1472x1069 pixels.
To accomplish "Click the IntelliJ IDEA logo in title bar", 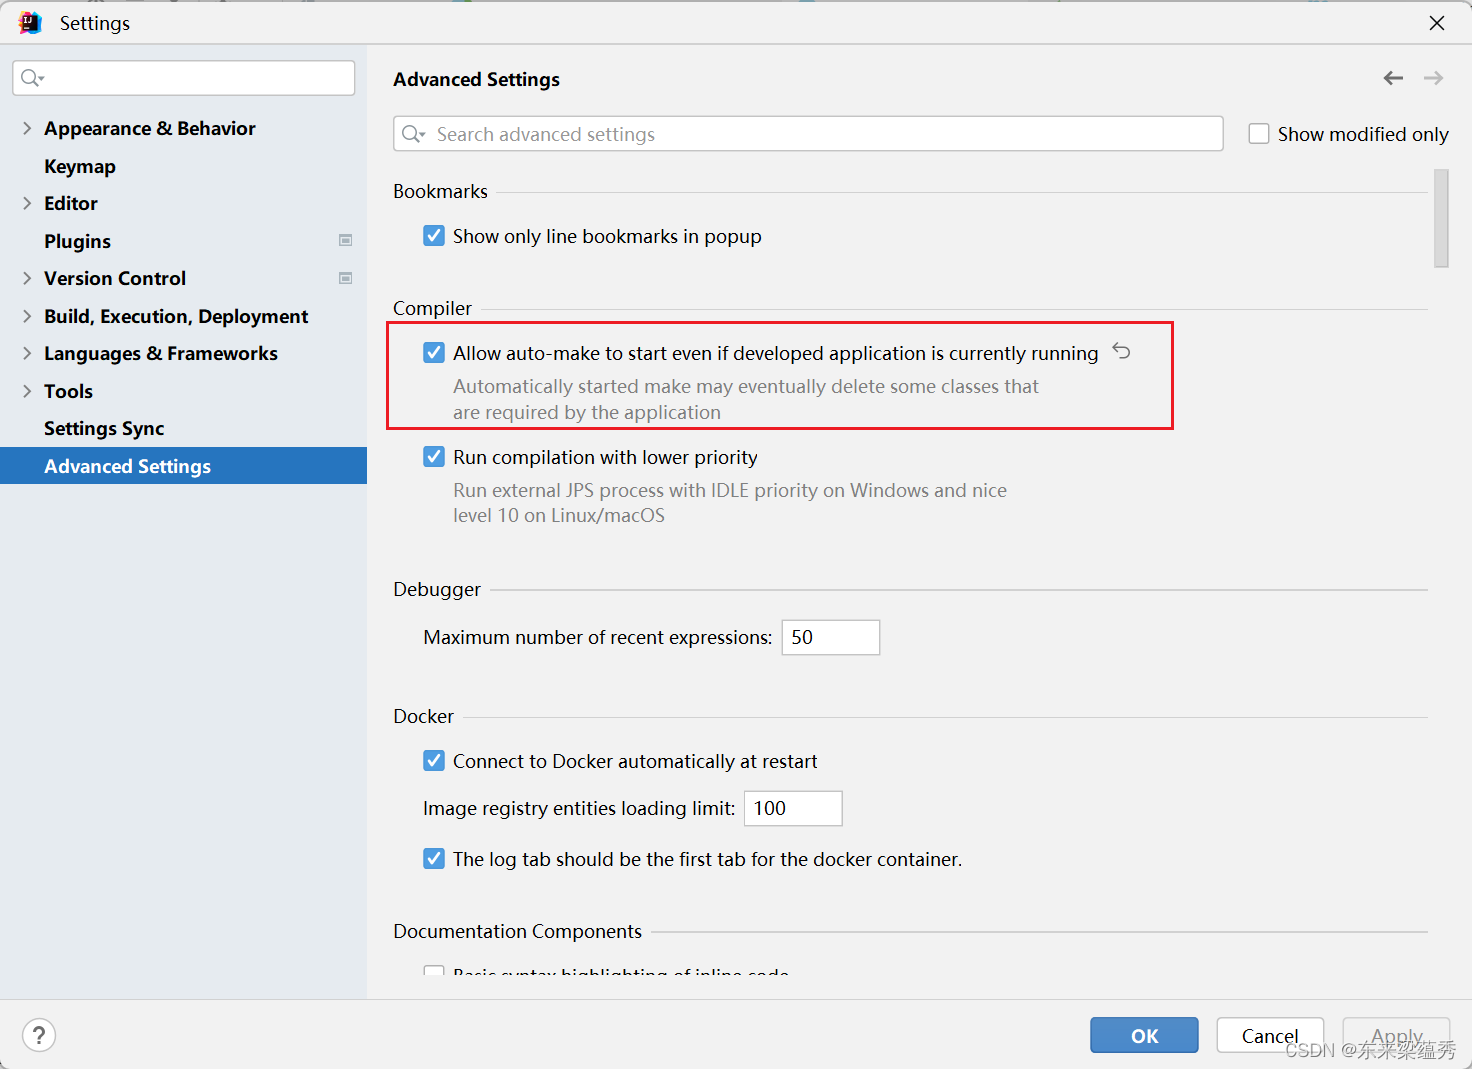I will pos(30,22).
